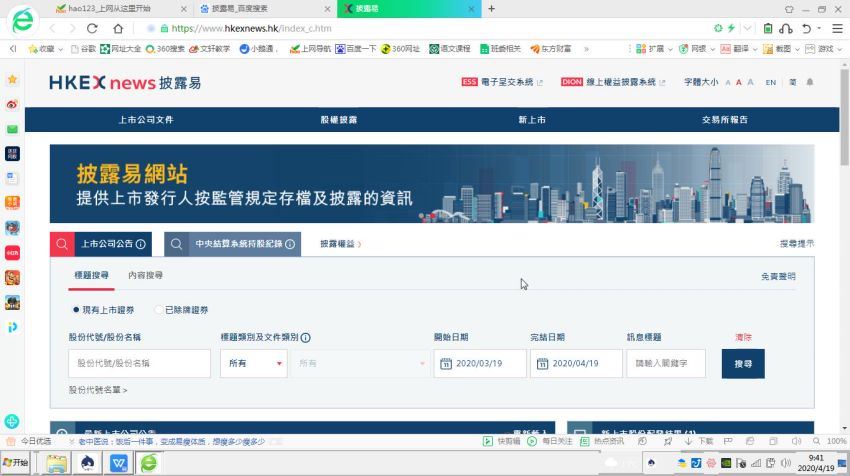The image size is (850, 476).
Task: Click the undo closed tab icon
Action: click(x=807, y=29)
